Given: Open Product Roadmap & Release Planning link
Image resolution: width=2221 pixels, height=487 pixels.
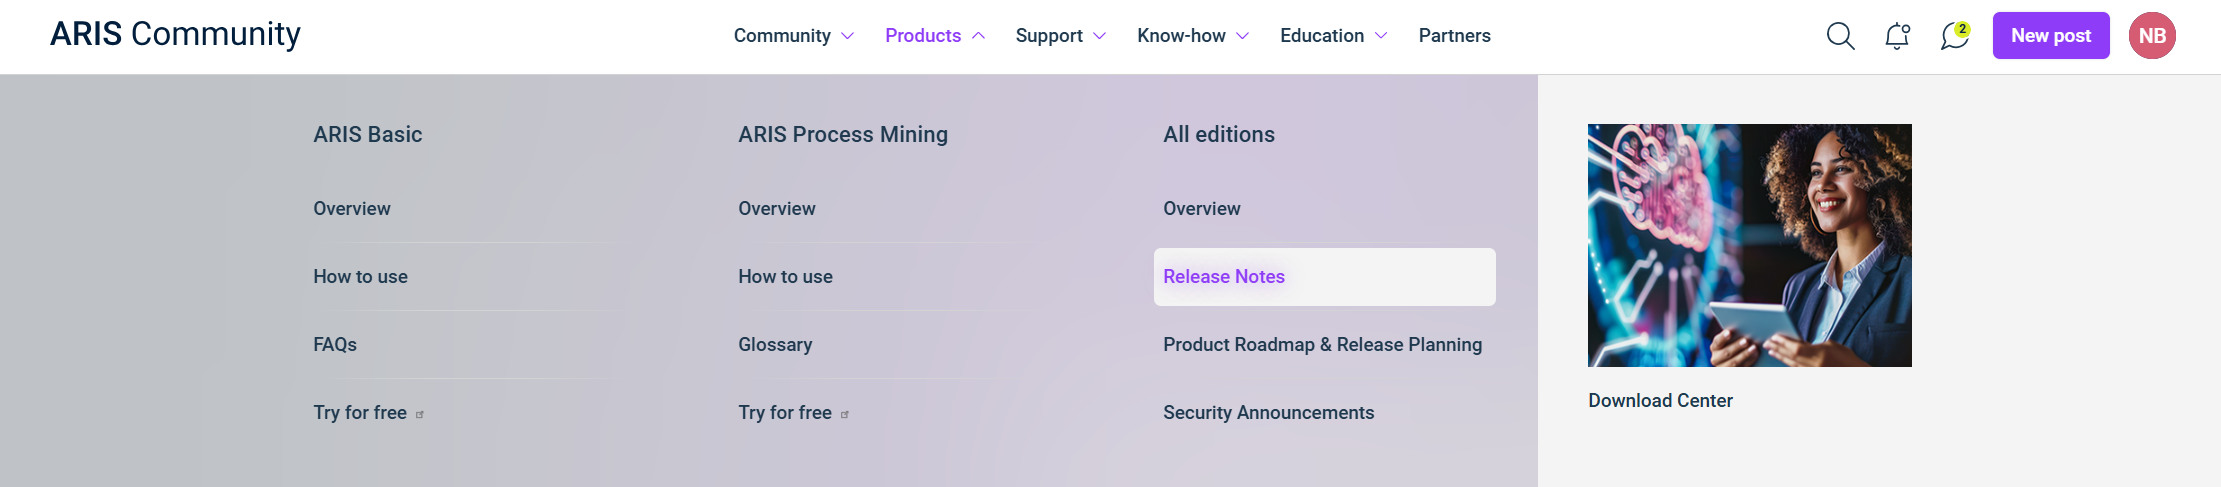Looking at the screenshot, I should [1322, 345].
